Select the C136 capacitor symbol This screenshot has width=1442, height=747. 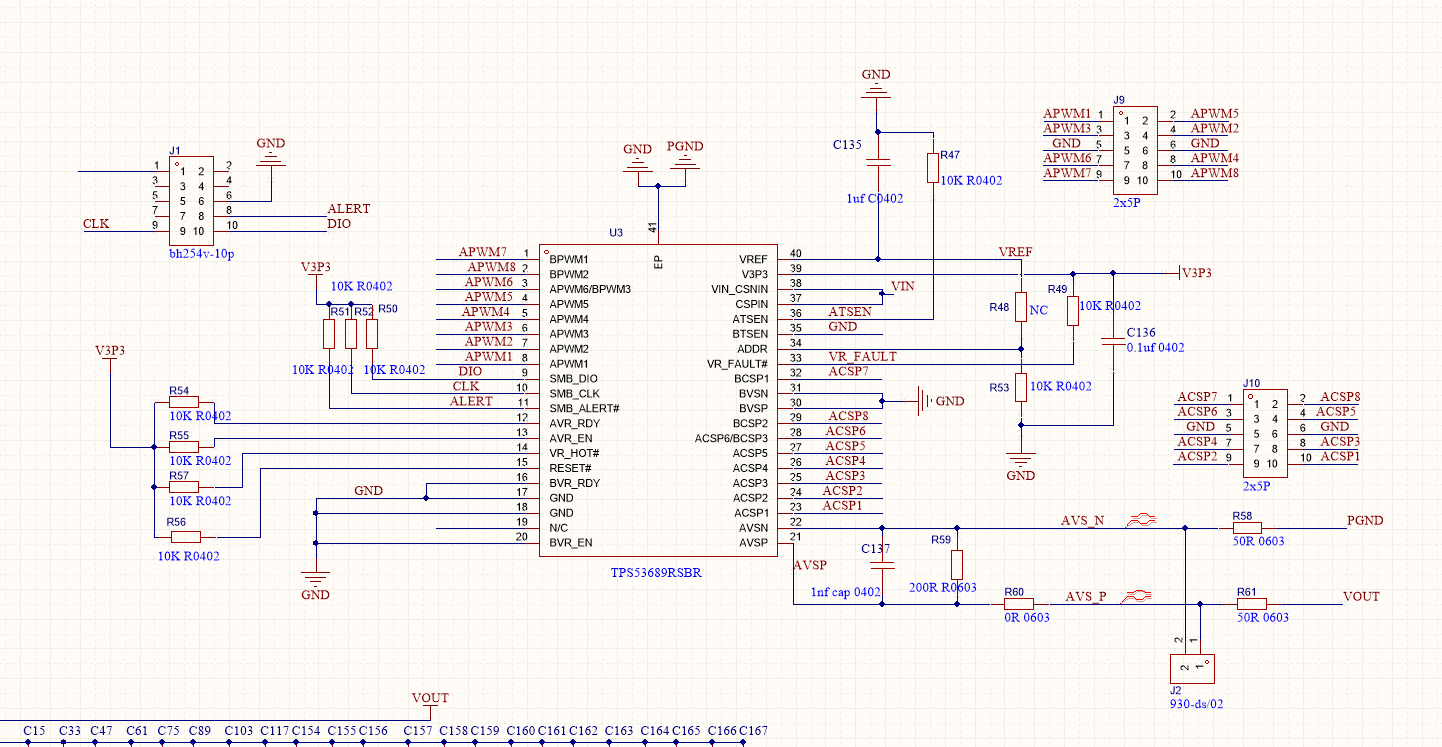point(1112,343)
